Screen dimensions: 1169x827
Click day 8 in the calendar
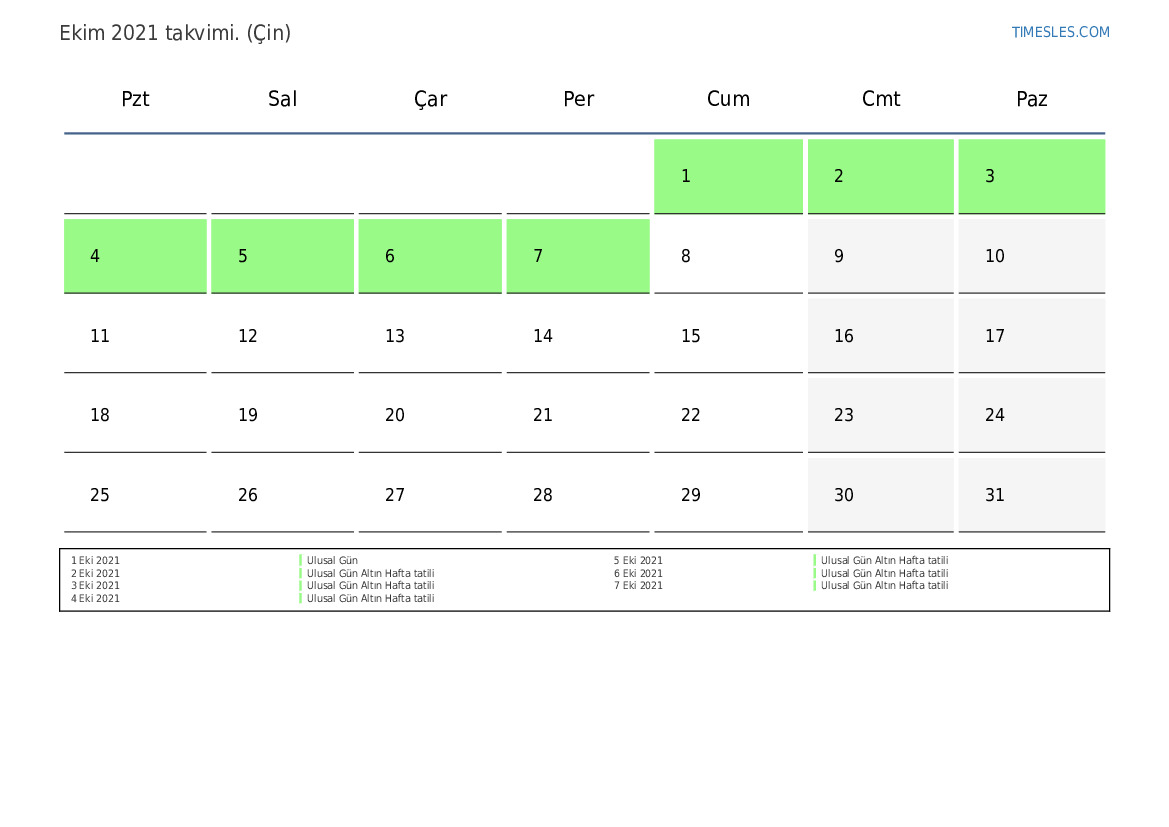(x=728, y=256)
